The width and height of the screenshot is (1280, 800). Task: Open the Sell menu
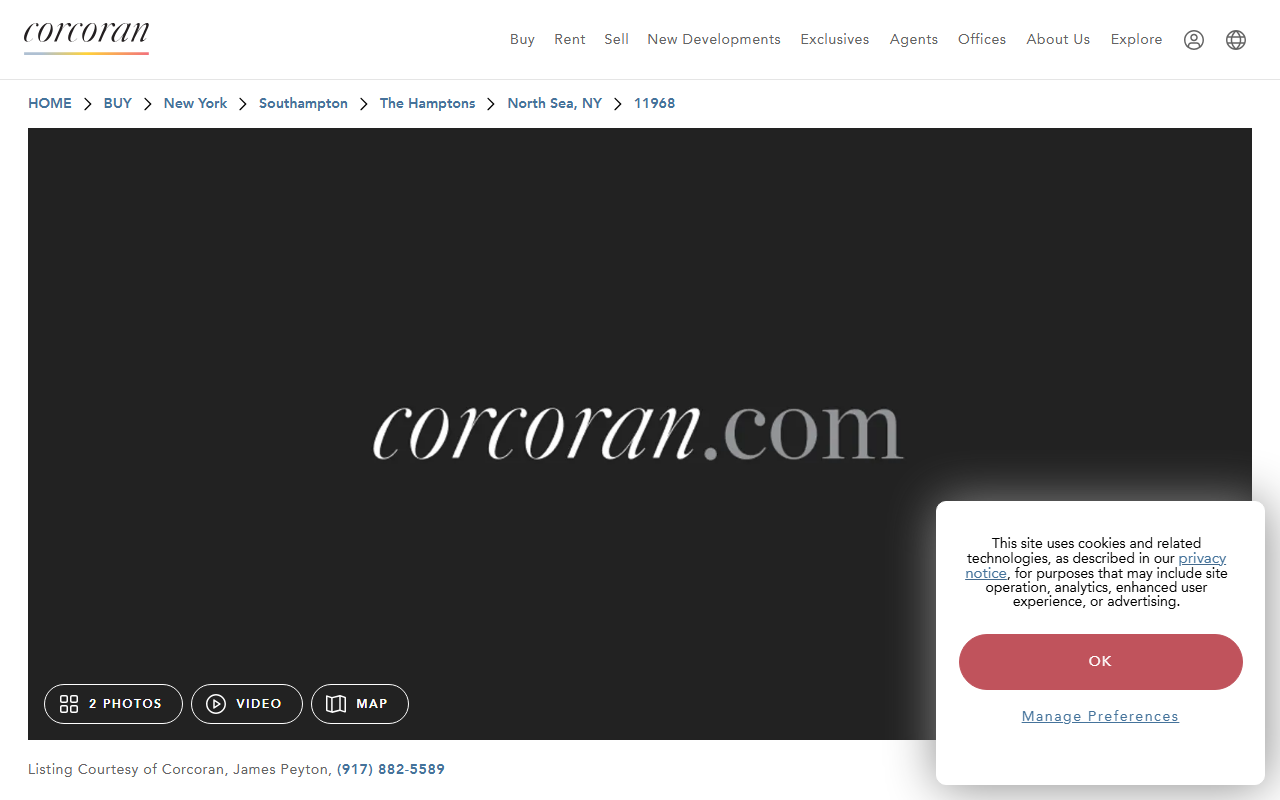(617, 39)
